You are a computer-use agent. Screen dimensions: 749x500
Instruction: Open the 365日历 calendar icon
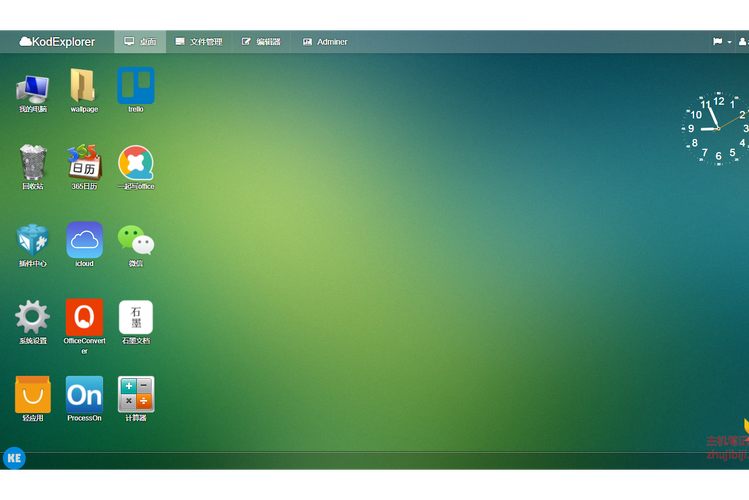pos(84,163)
